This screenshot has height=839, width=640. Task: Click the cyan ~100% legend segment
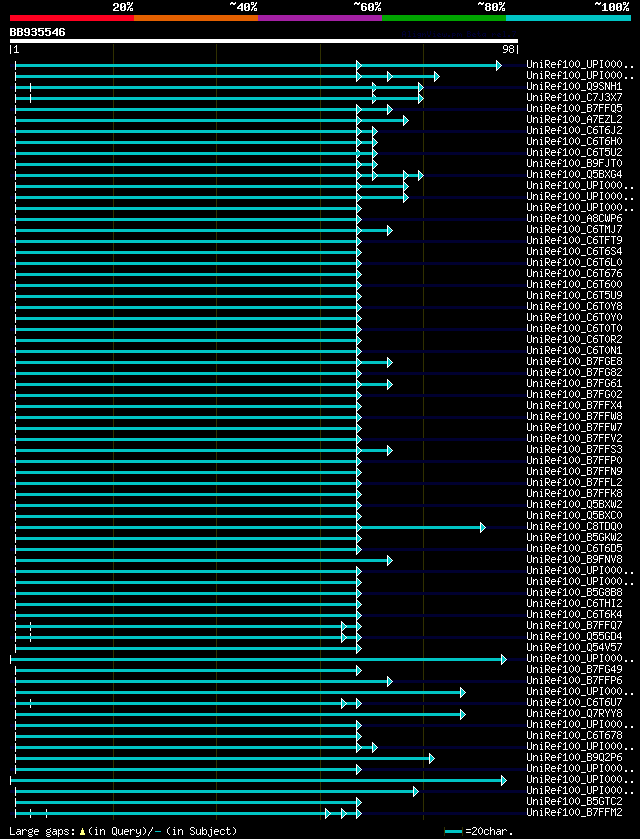(x=568, y=18)
